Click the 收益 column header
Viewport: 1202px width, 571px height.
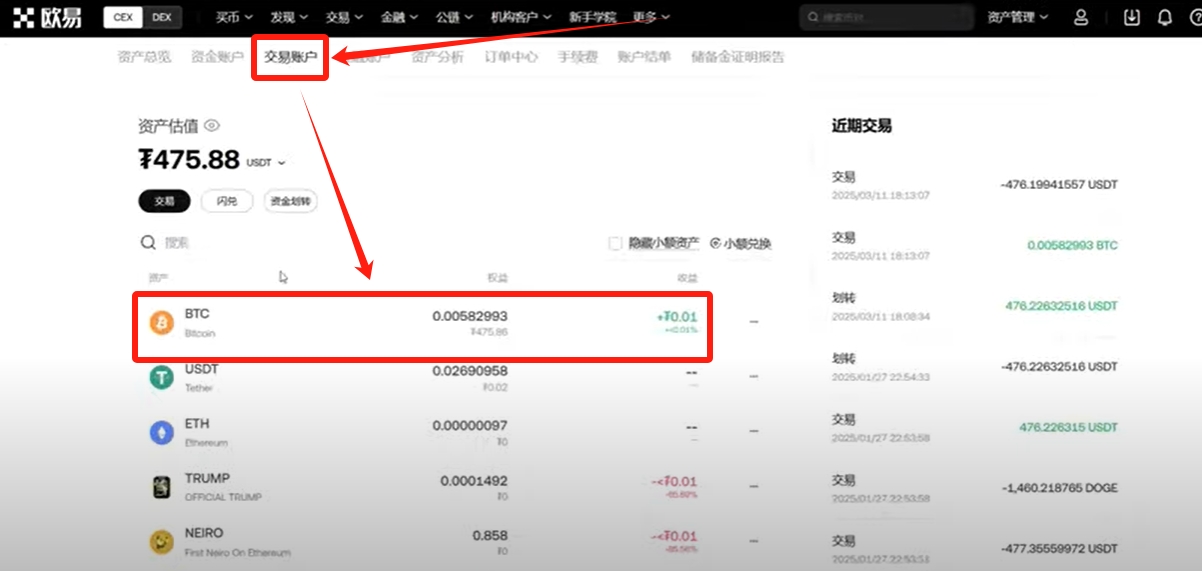click(686, 278)
